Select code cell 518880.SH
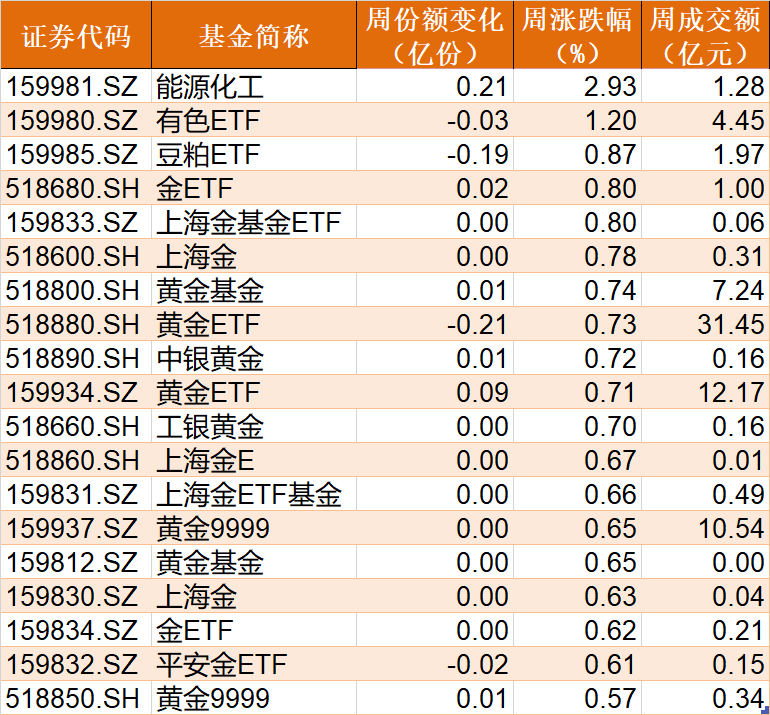Viewport: 770px width, 715px height. pos(76,324)
